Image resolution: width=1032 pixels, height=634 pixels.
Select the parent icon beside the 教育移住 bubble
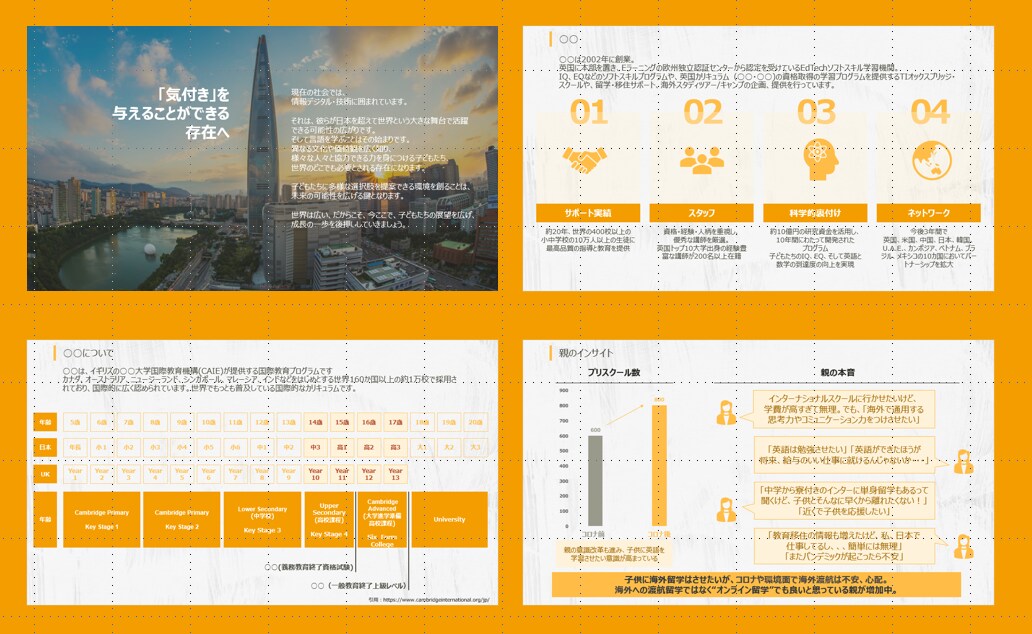[x=964, y=546]
